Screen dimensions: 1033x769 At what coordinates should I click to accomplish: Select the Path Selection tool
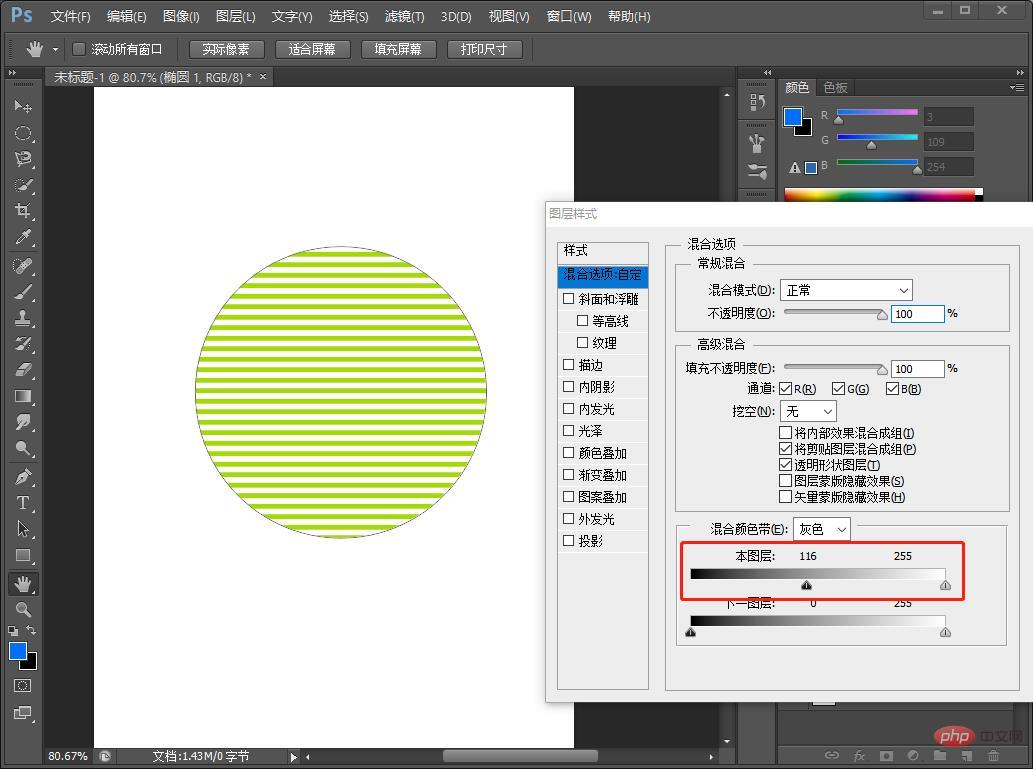pos(22,529)
